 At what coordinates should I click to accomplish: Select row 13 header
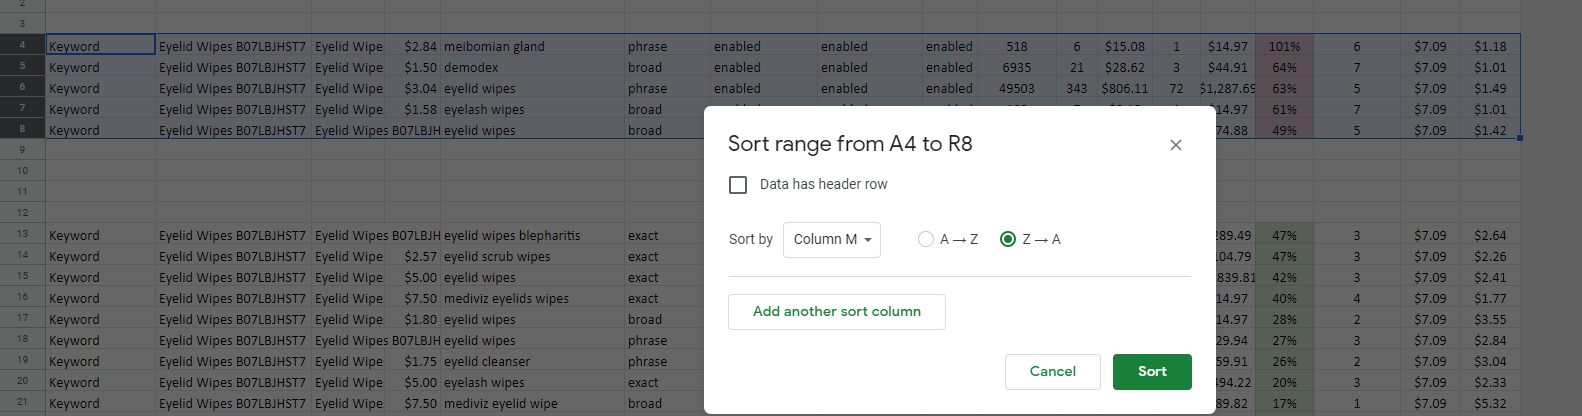[x=22, y=234]
